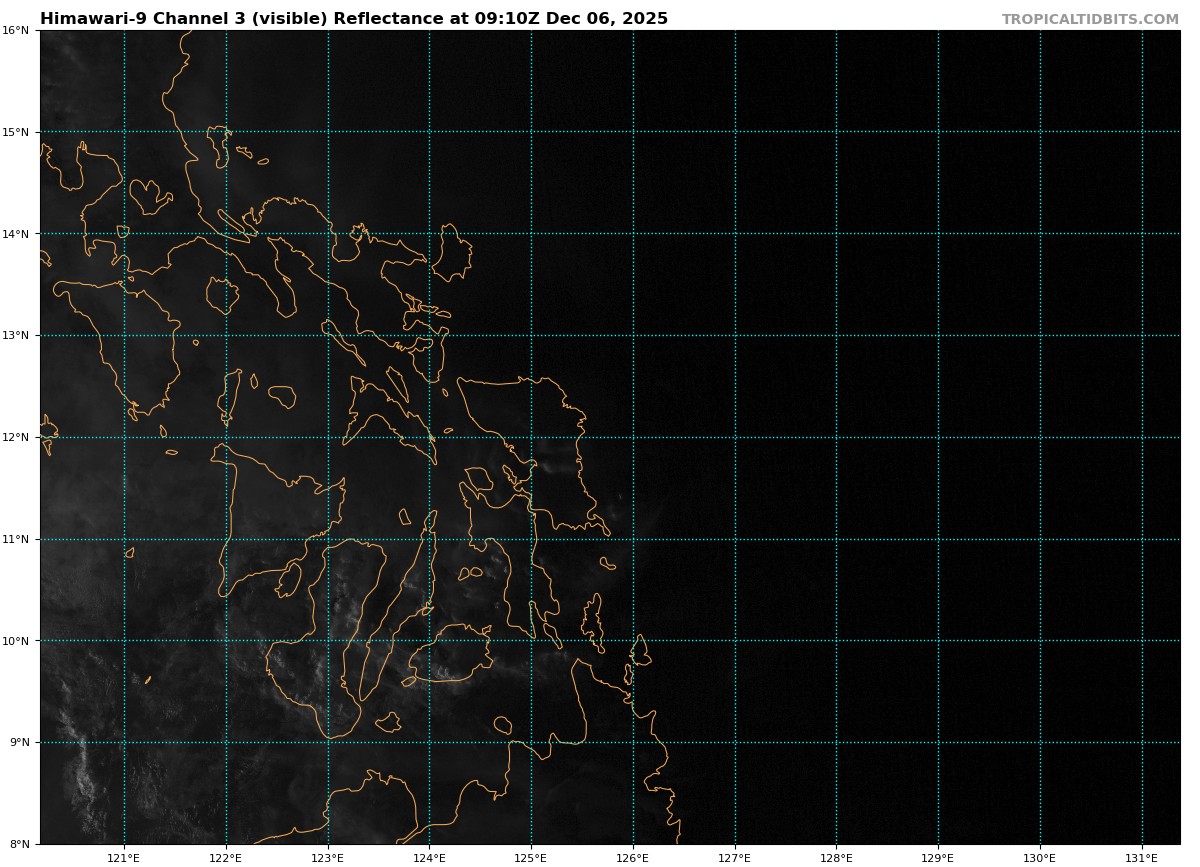Click gridline intersection at 122°E and 15°N
Image resolution: width=1200 pixels, height=867 pixels.
click(226, 132)
